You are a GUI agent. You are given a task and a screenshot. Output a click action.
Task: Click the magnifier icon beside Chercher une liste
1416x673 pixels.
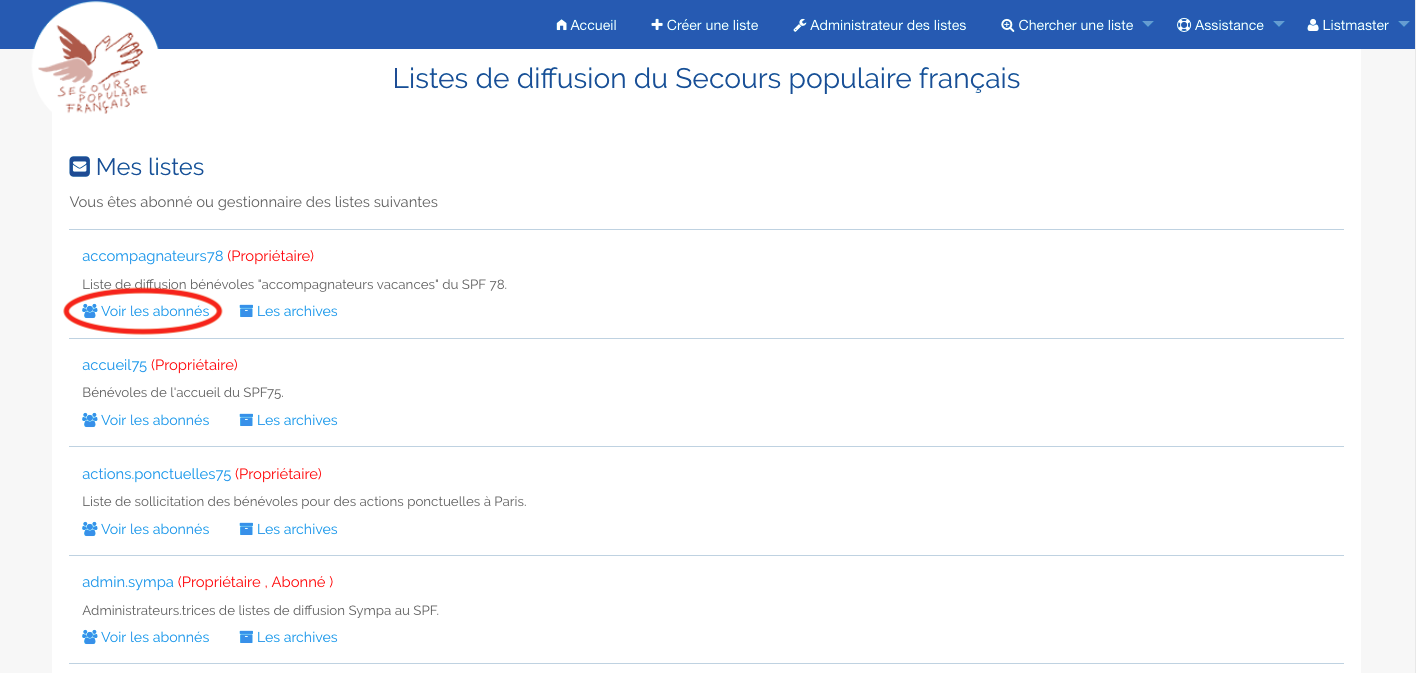[x=1007, y=25]
